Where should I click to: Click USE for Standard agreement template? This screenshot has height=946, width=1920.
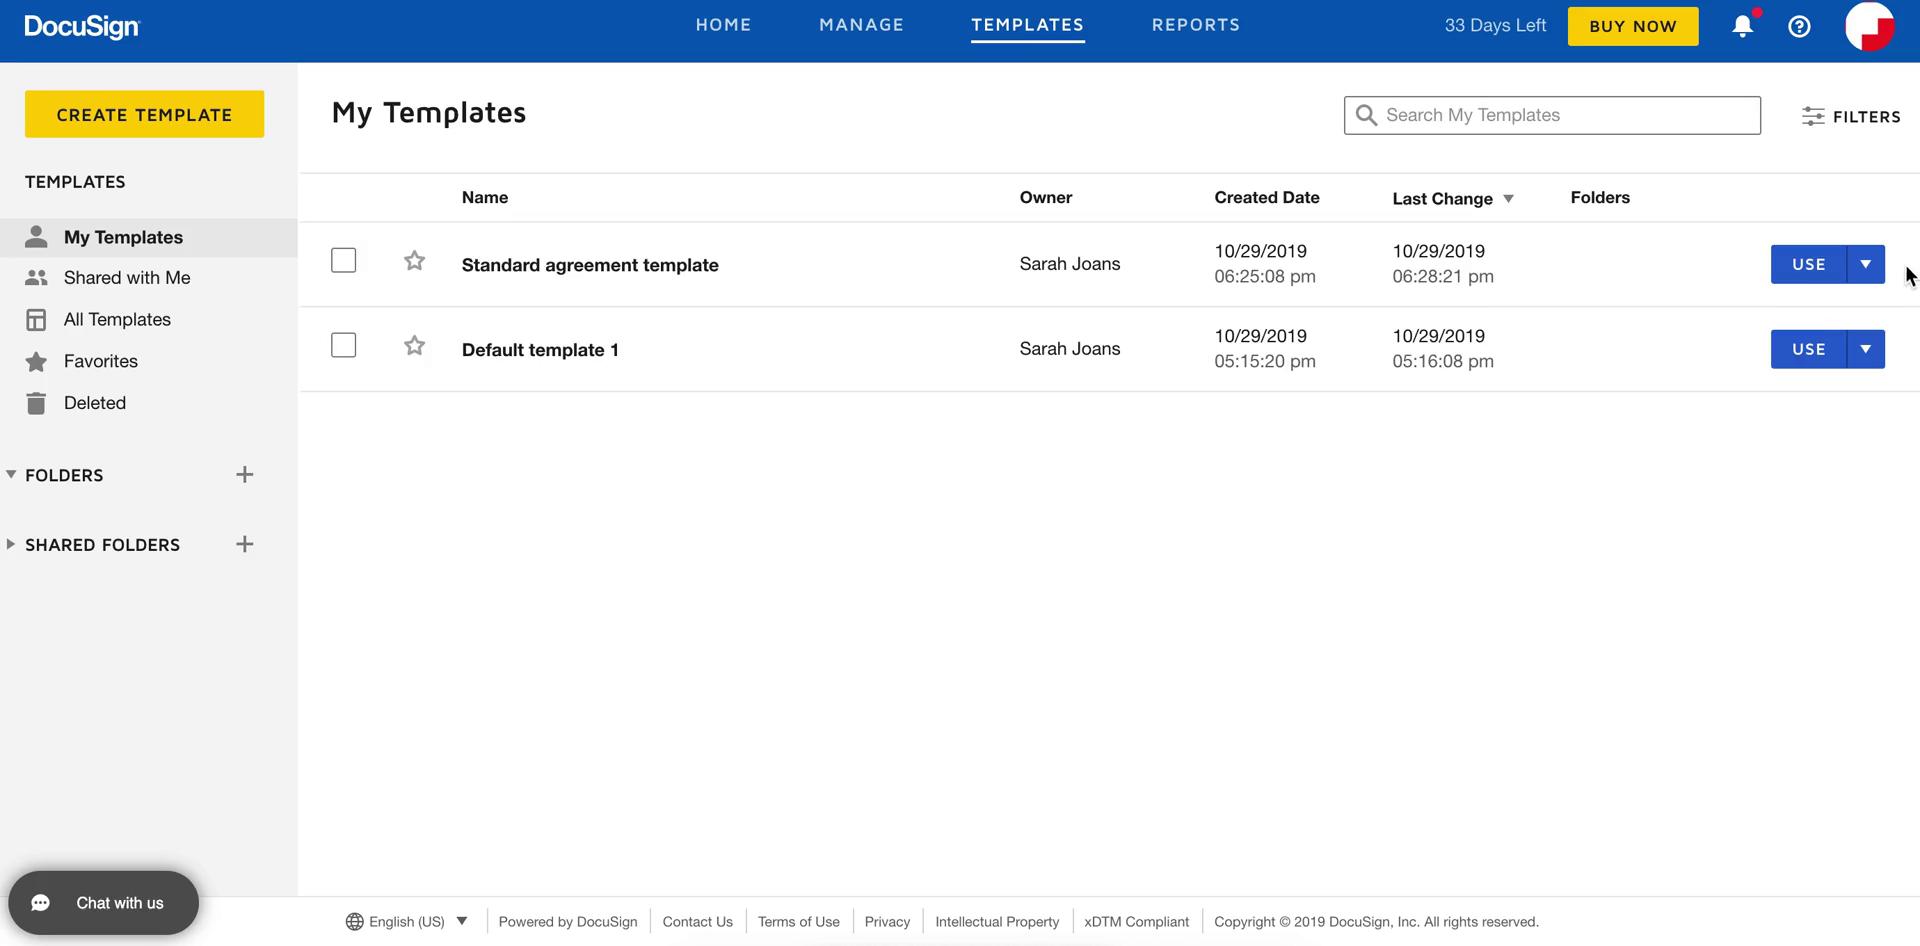(x=1808, y=264)
